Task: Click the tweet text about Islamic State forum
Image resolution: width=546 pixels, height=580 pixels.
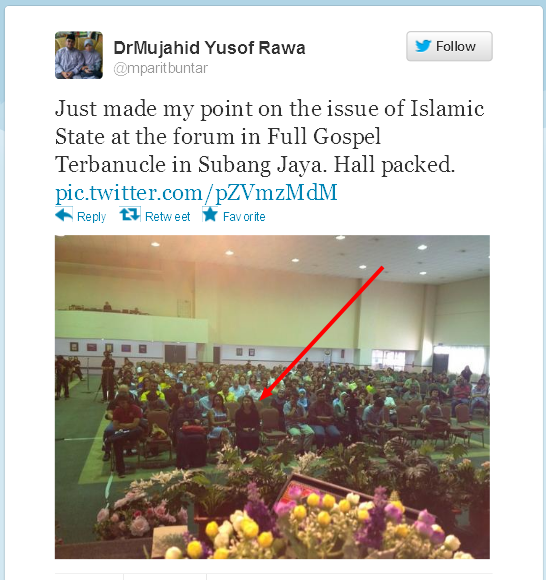Action: (x=269, y=136)
